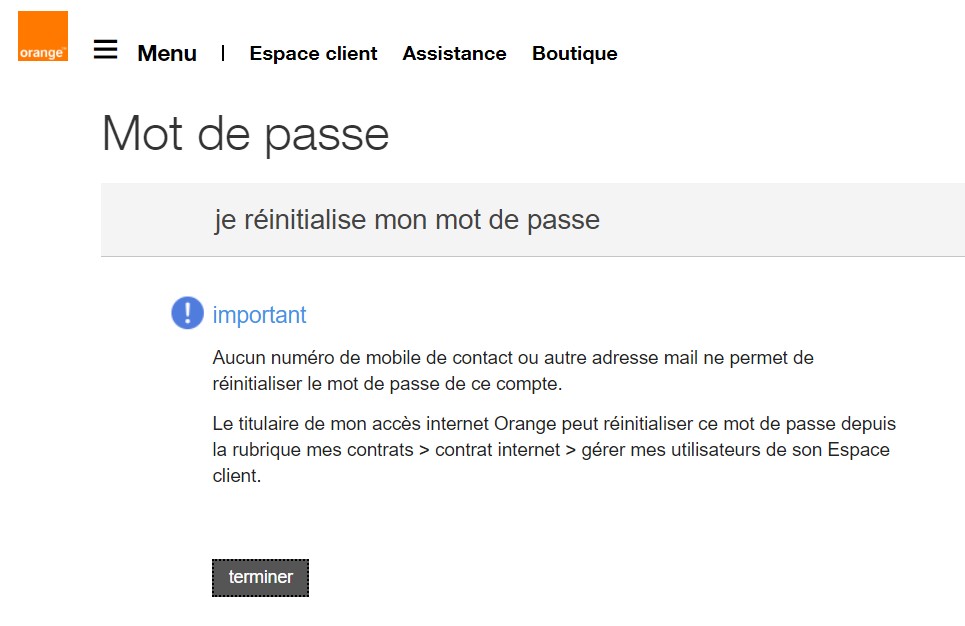Viewport: 965px width, 626px height.
Task: Open the hamburger menu icon
Action: pos(105,50)
